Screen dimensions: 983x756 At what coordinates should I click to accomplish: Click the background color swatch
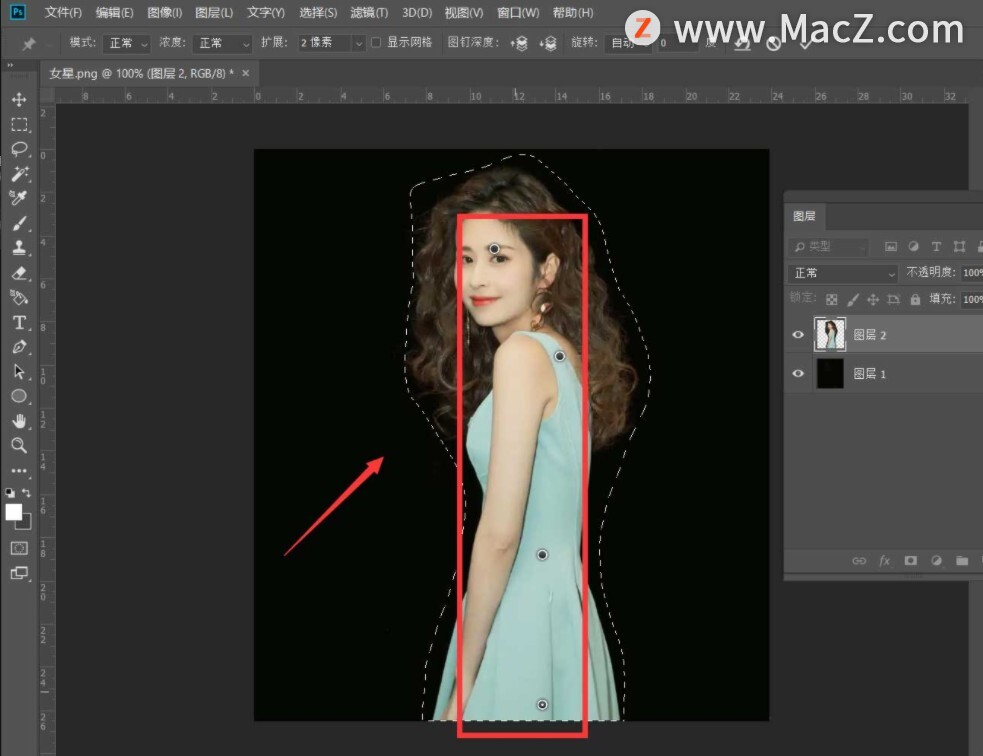click(x=26, y=524)
